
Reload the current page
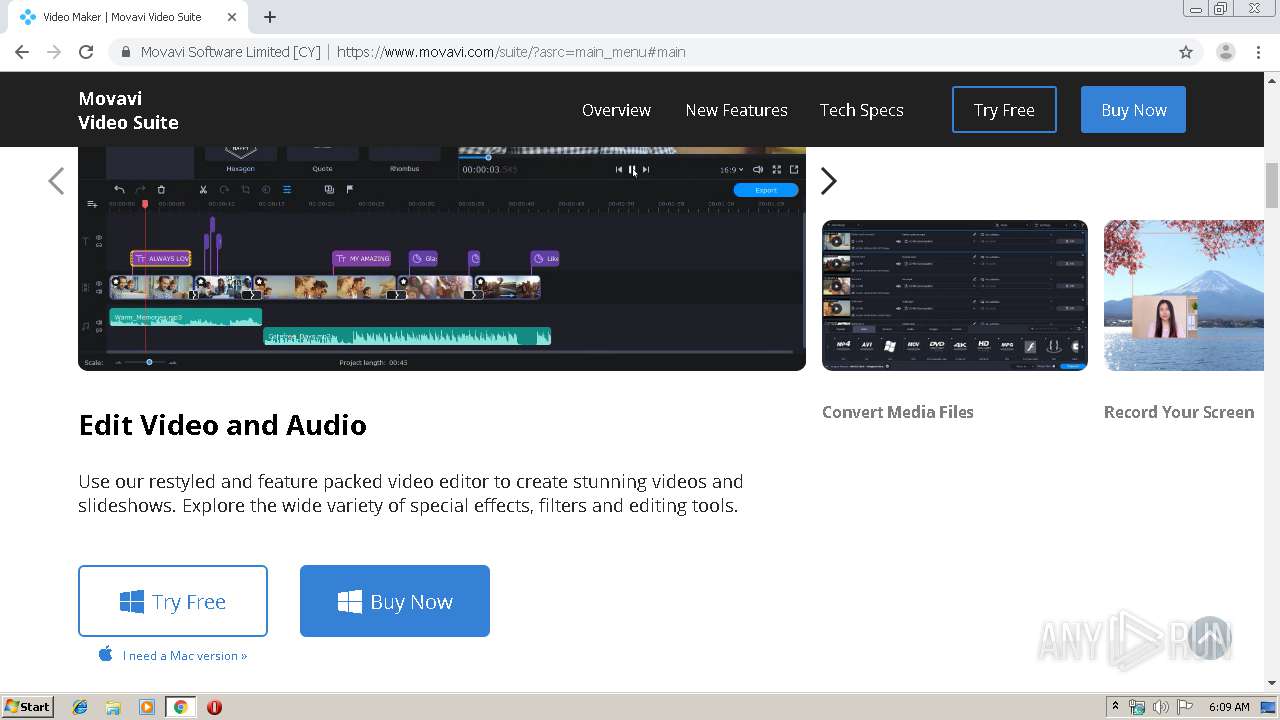[x=86, y=52]
